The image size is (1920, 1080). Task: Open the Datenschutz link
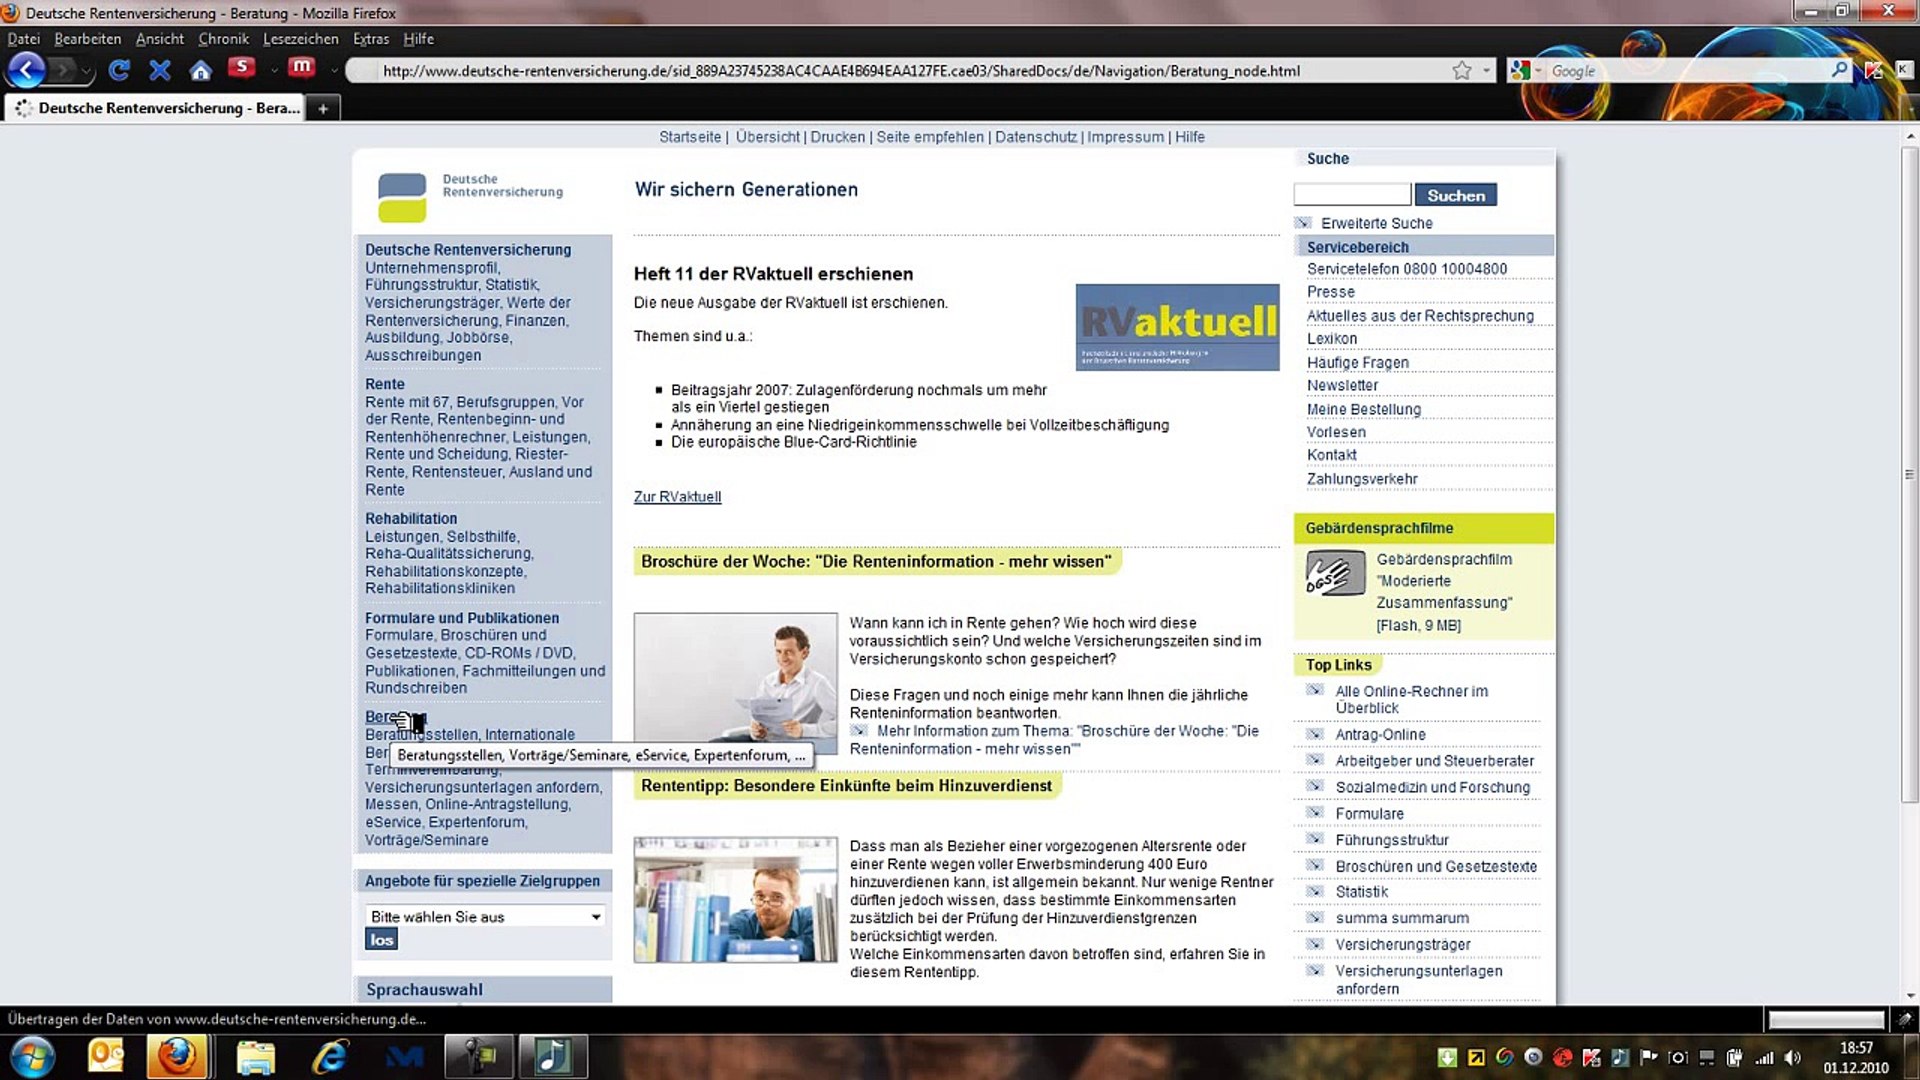click(1036, 137)
